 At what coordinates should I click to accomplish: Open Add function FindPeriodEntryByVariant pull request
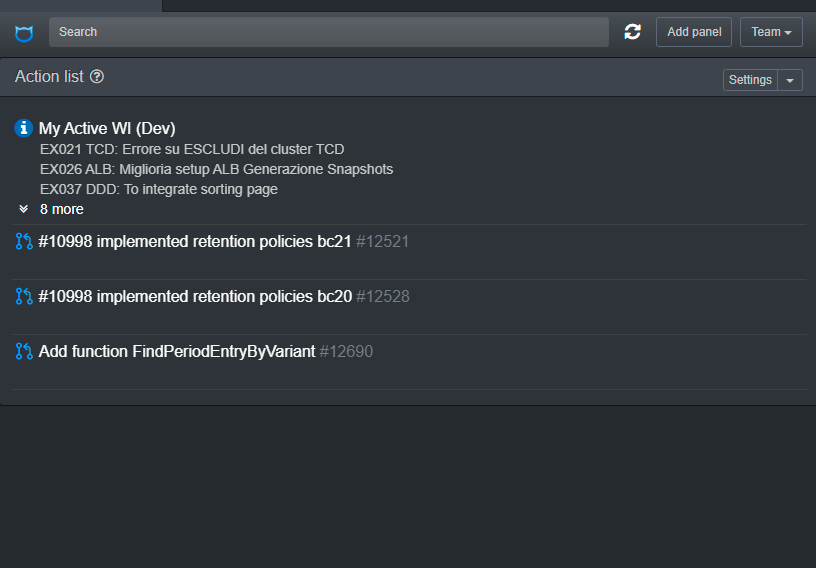[177, 351]
